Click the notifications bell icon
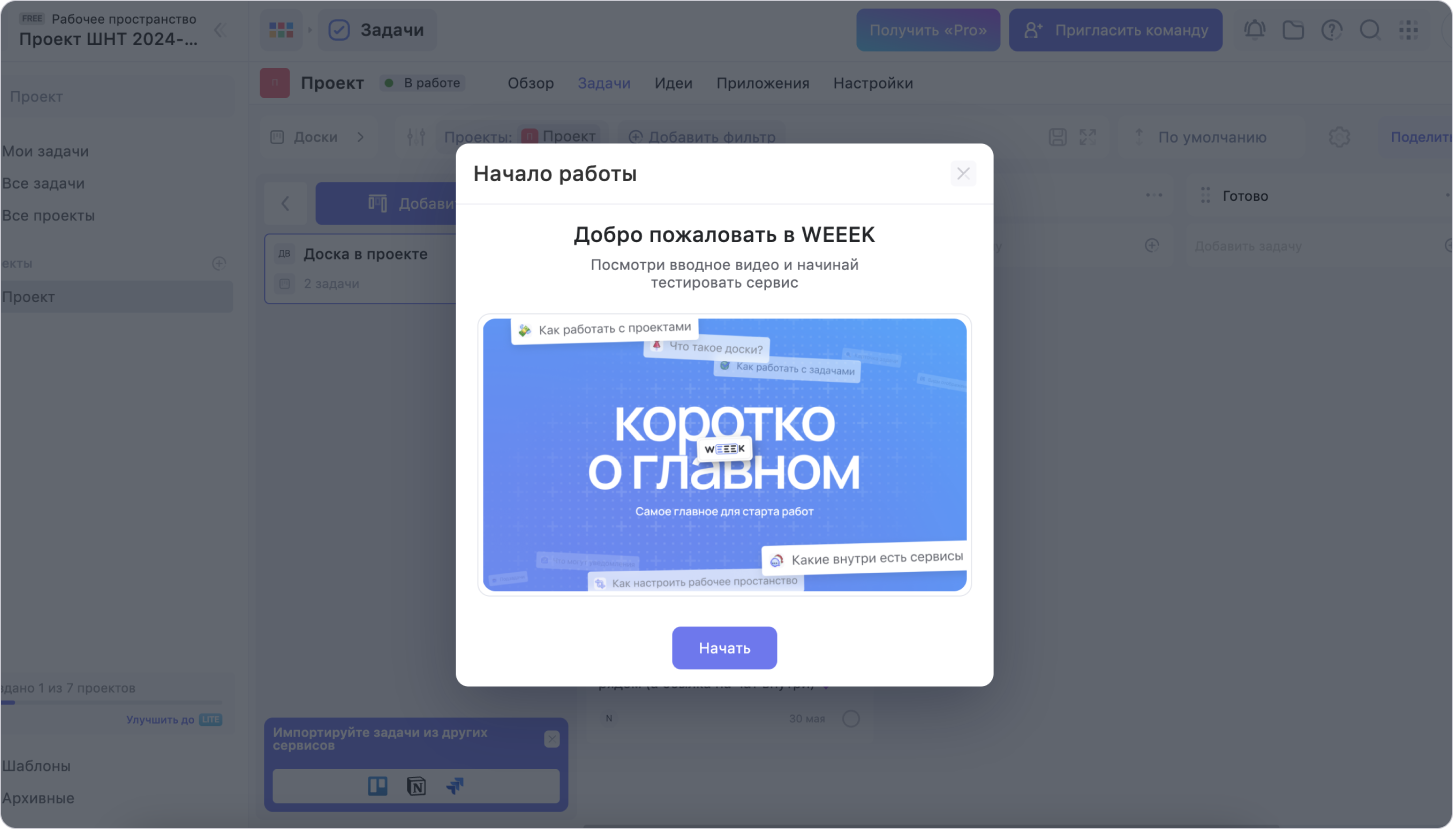 [x=1254, y=30]
